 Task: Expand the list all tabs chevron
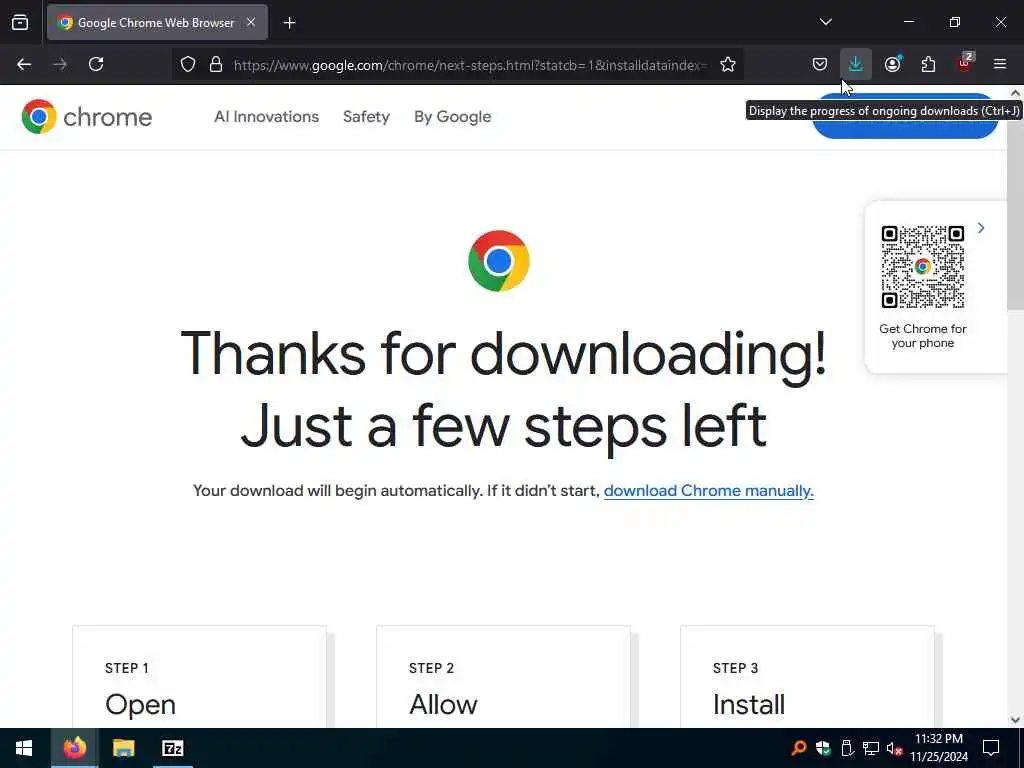825,22
